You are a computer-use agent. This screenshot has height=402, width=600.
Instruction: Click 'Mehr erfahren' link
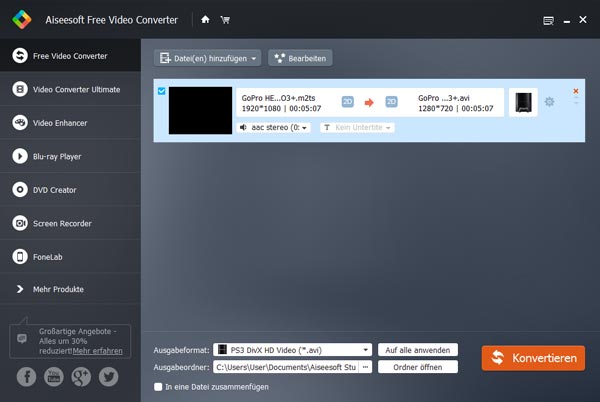click(98, 351)
